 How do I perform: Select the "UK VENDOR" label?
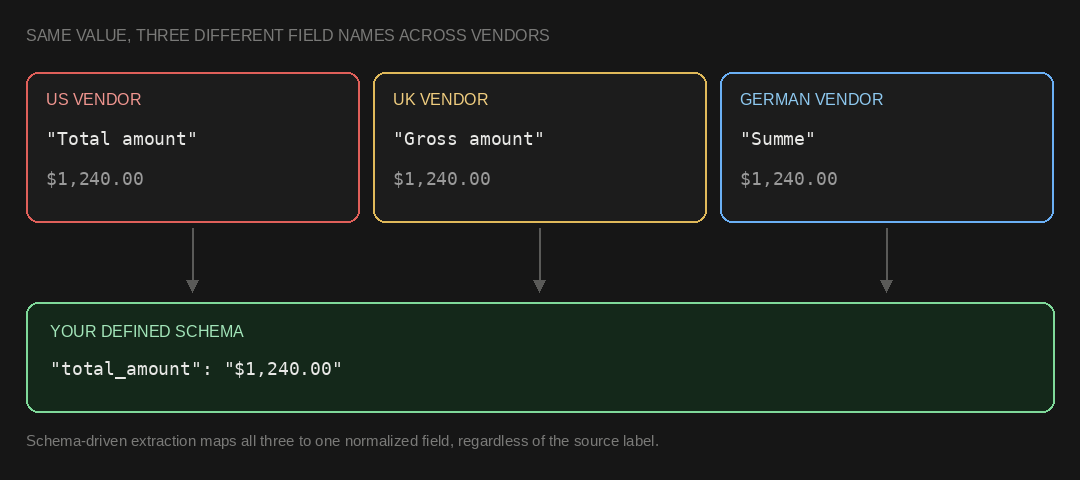pyautogui.click(x=441, y=99)
